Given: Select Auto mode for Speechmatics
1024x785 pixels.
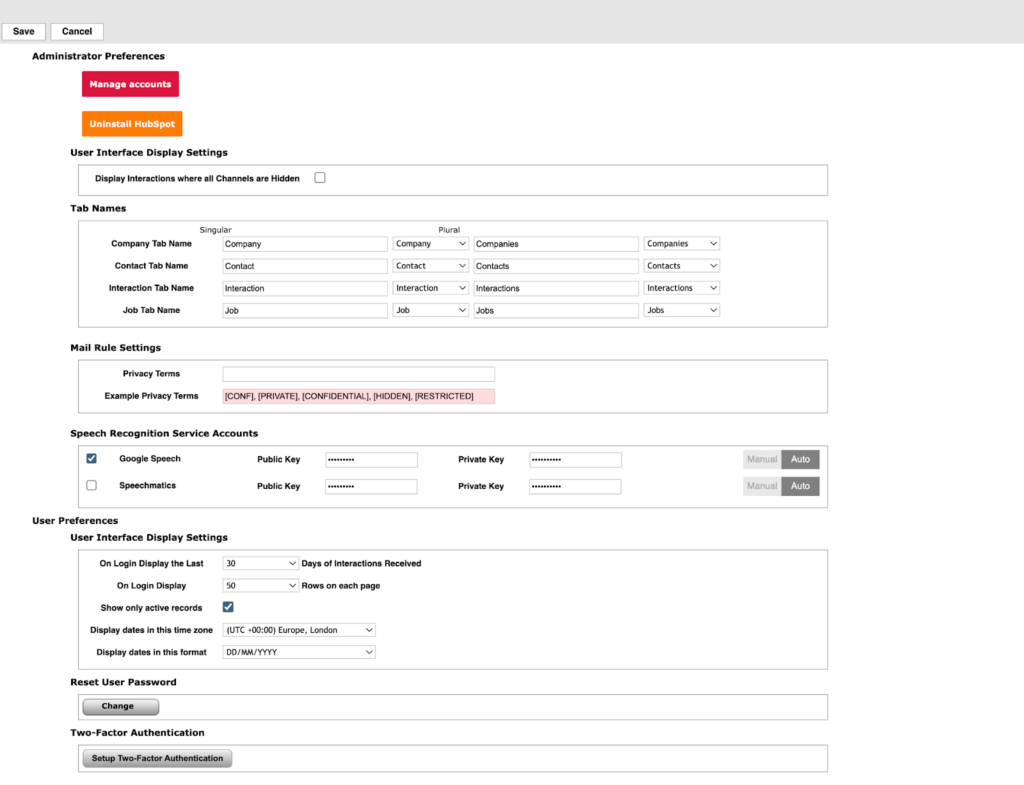Looking at the screenshot, I should [800, 486].
